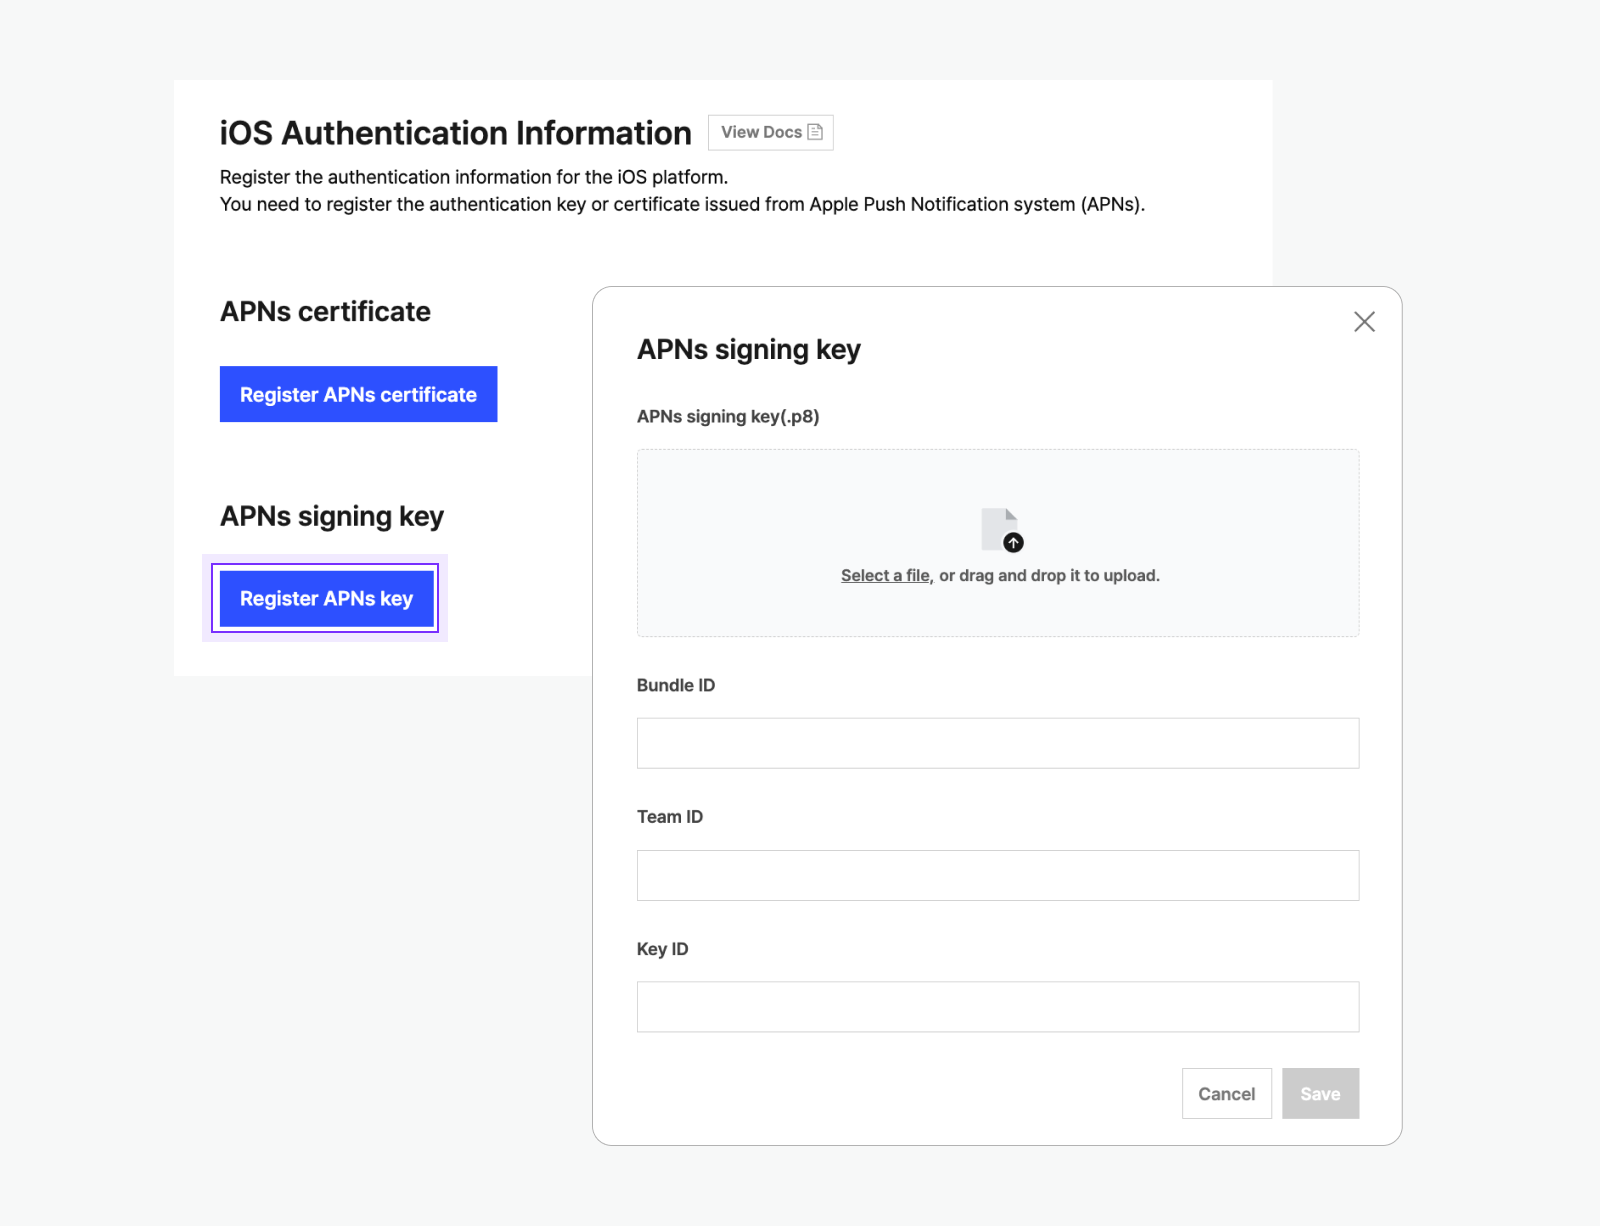Click the file upload arrow icon
The height and width of the screenshot is (1226, 1600).
click(1013, 542)
